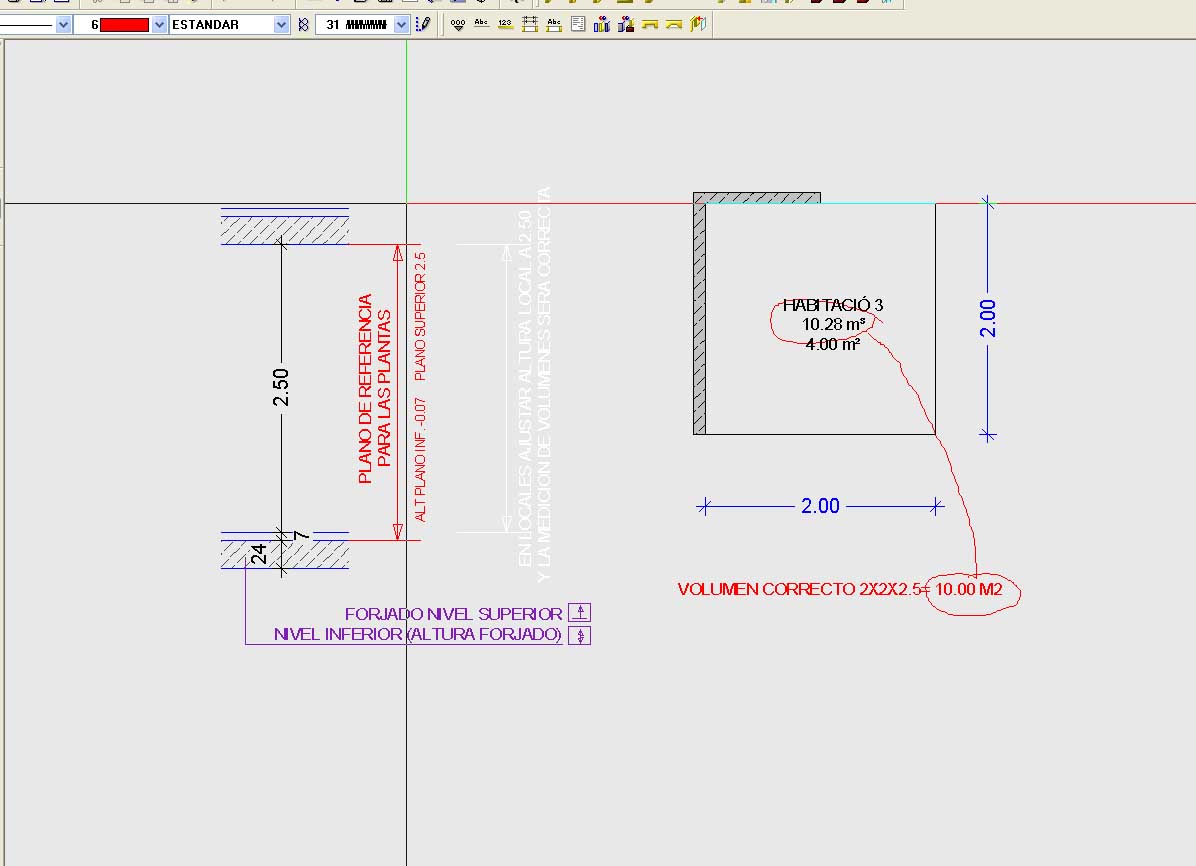1196x866 pixels.
Task: Click the PLANO SUPERIOR 2.5 label
Action: pos(420,316)
